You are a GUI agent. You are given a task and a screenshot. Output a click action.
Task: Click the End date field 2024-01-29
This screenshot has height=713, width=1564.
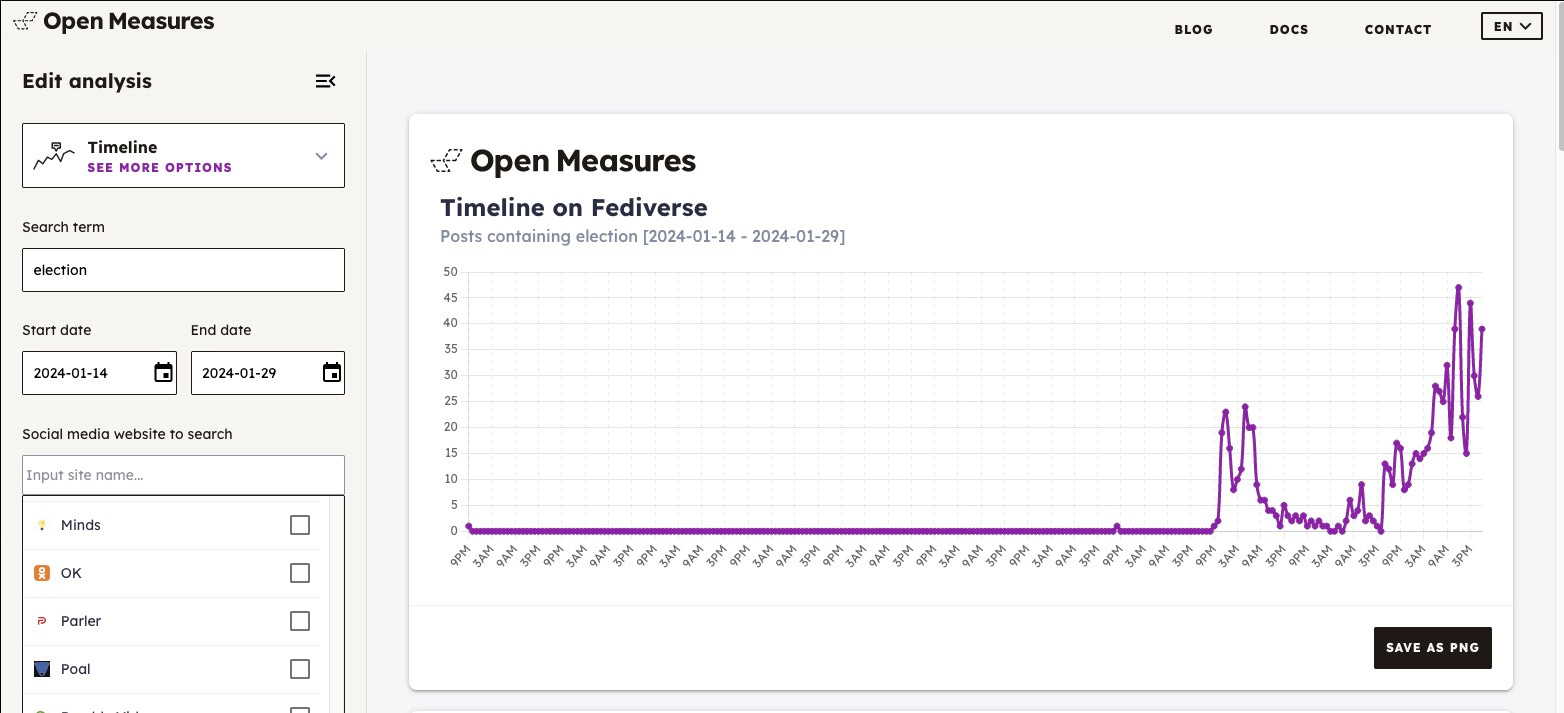tap(268, 373)
